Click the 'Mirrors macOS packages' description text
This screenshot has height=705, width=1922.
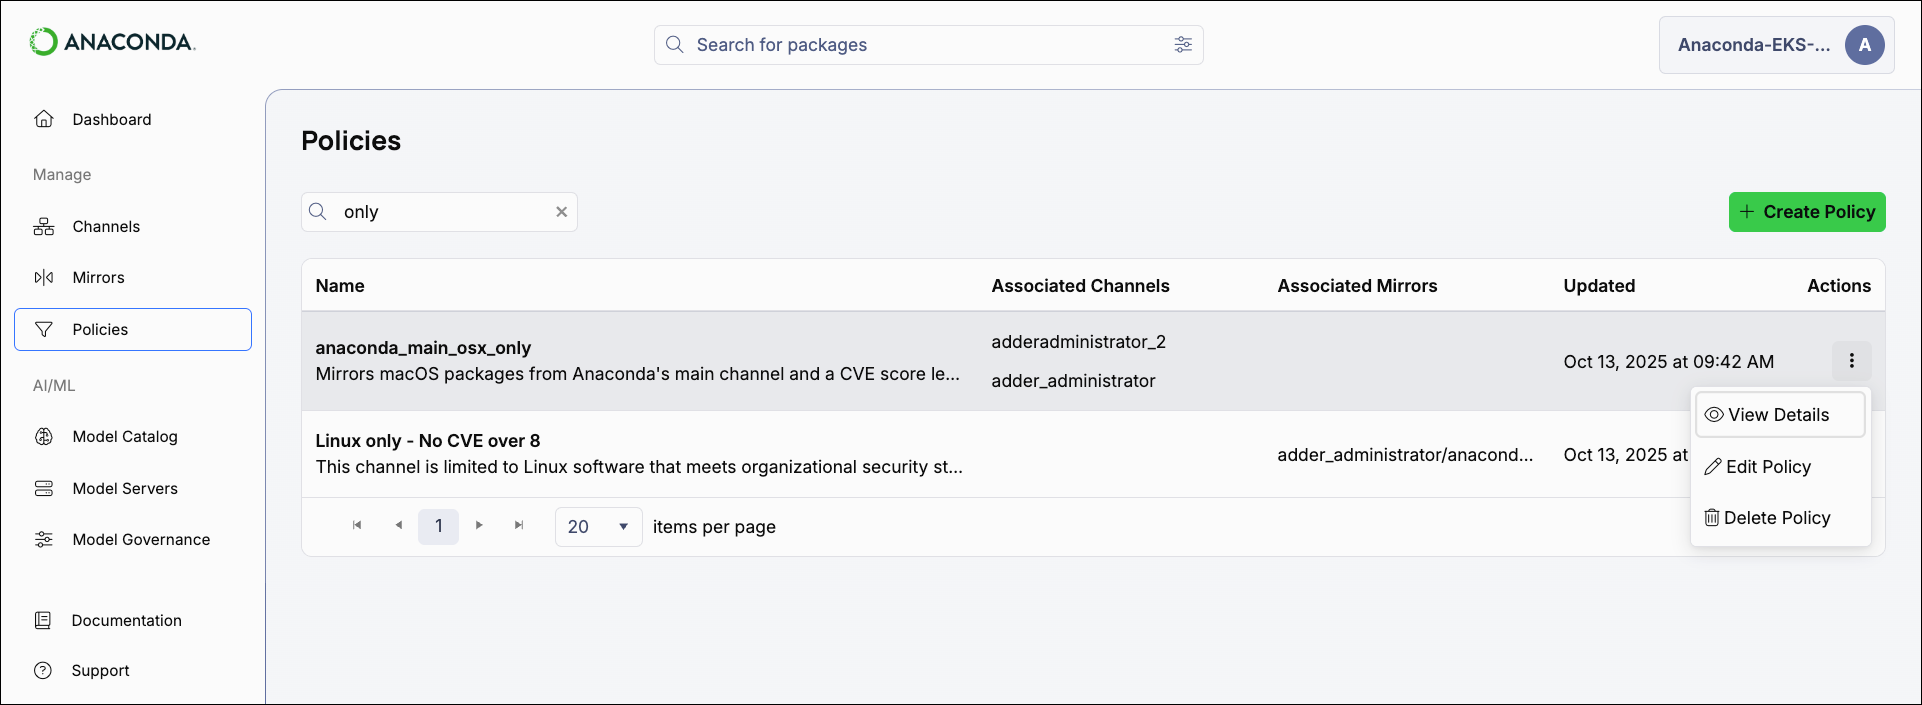[637, 374]
